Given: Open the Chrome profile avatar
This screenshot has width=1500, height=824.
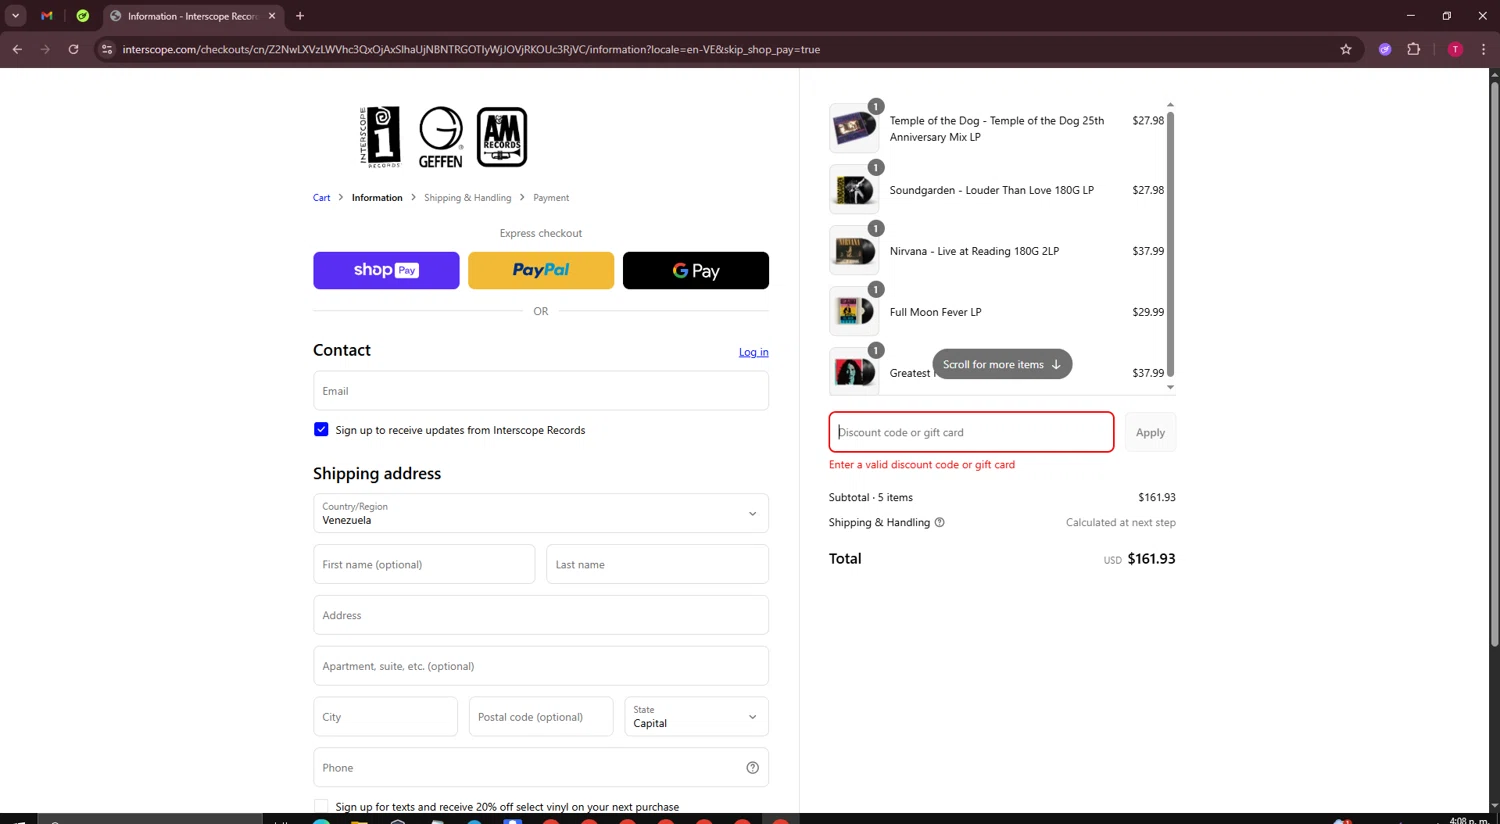Looking at the screenshot, I should click(1455, 49).
